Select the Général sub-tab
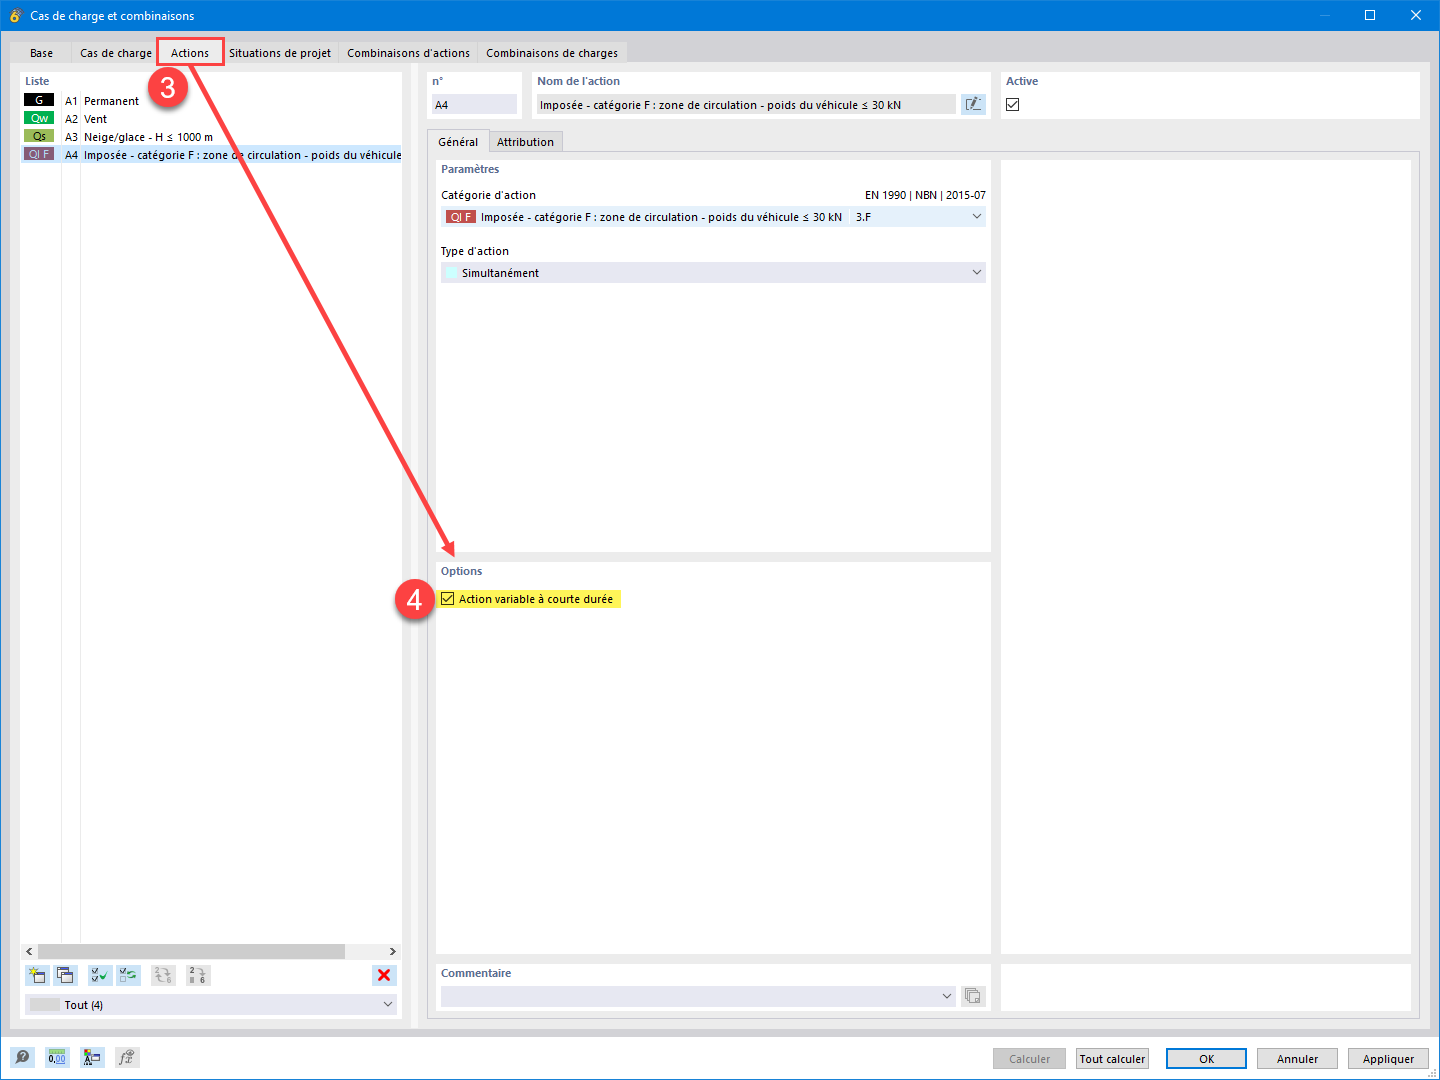Viewport: 1440px width, 1080px height. 458,142
